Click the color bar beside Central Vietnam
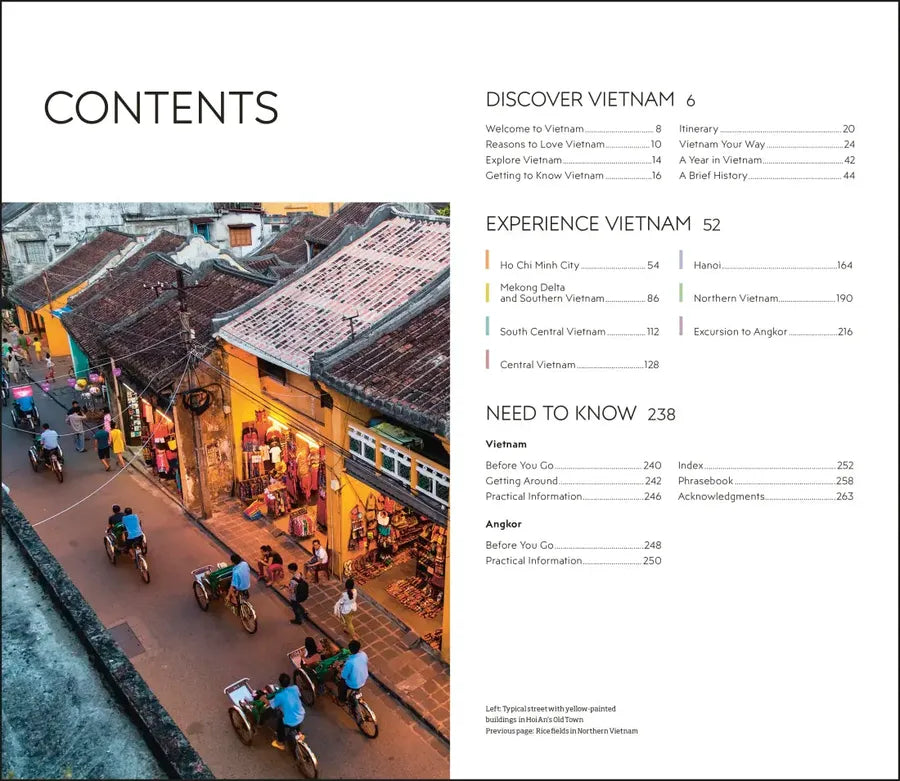 pos(488,359)
